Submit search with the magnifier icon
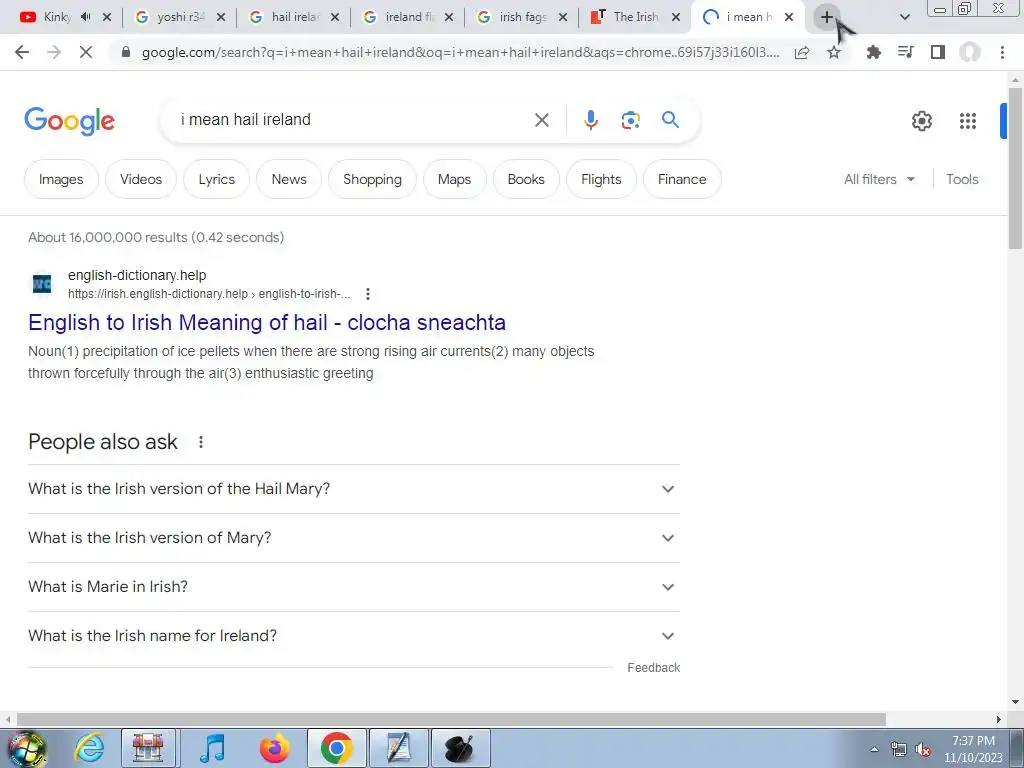The width and height of the screenshot is (1024, 768). tap(670, 120)
